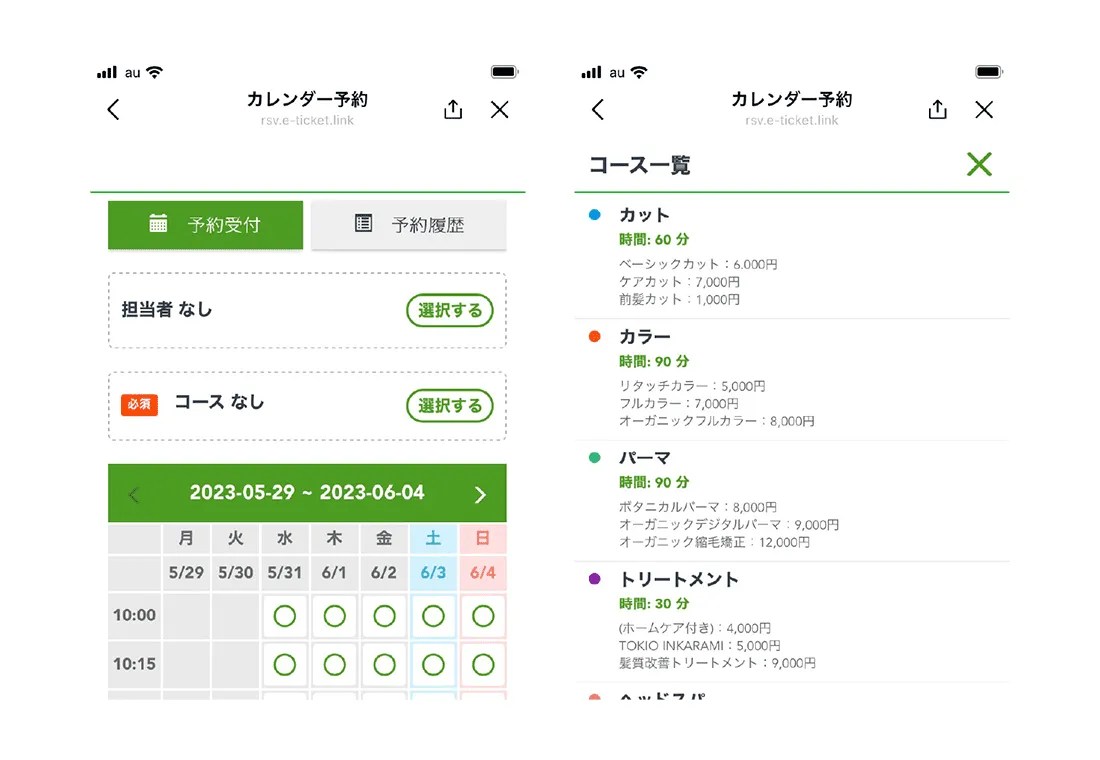1100x760 pixels.
Task: Open the share icon above コース一覧
Action: 937,110
